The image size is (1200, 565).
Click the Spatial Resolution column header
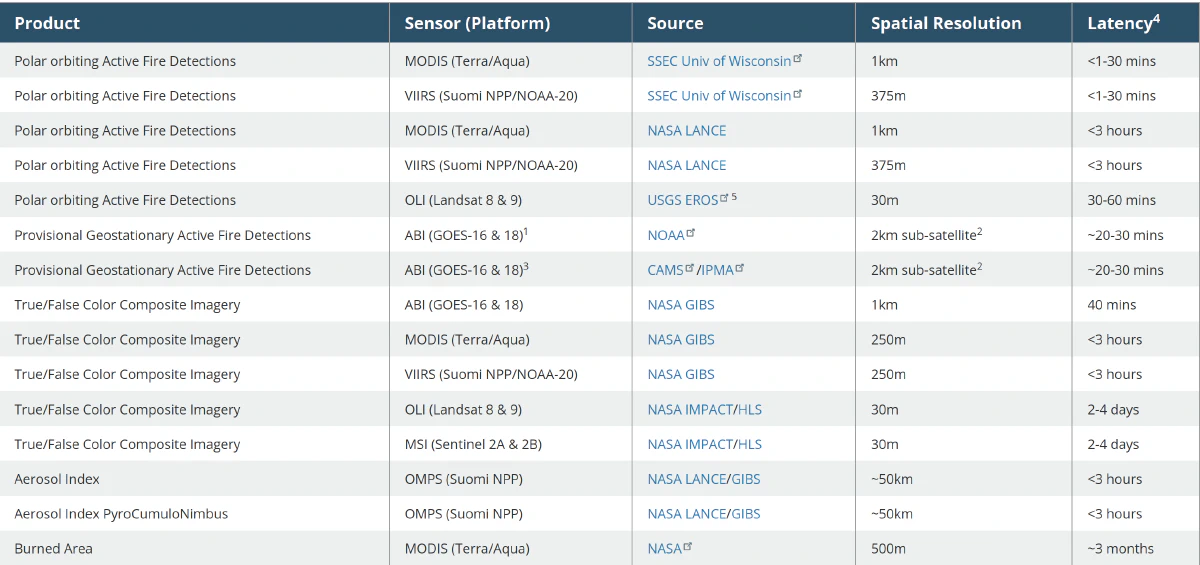945,23
